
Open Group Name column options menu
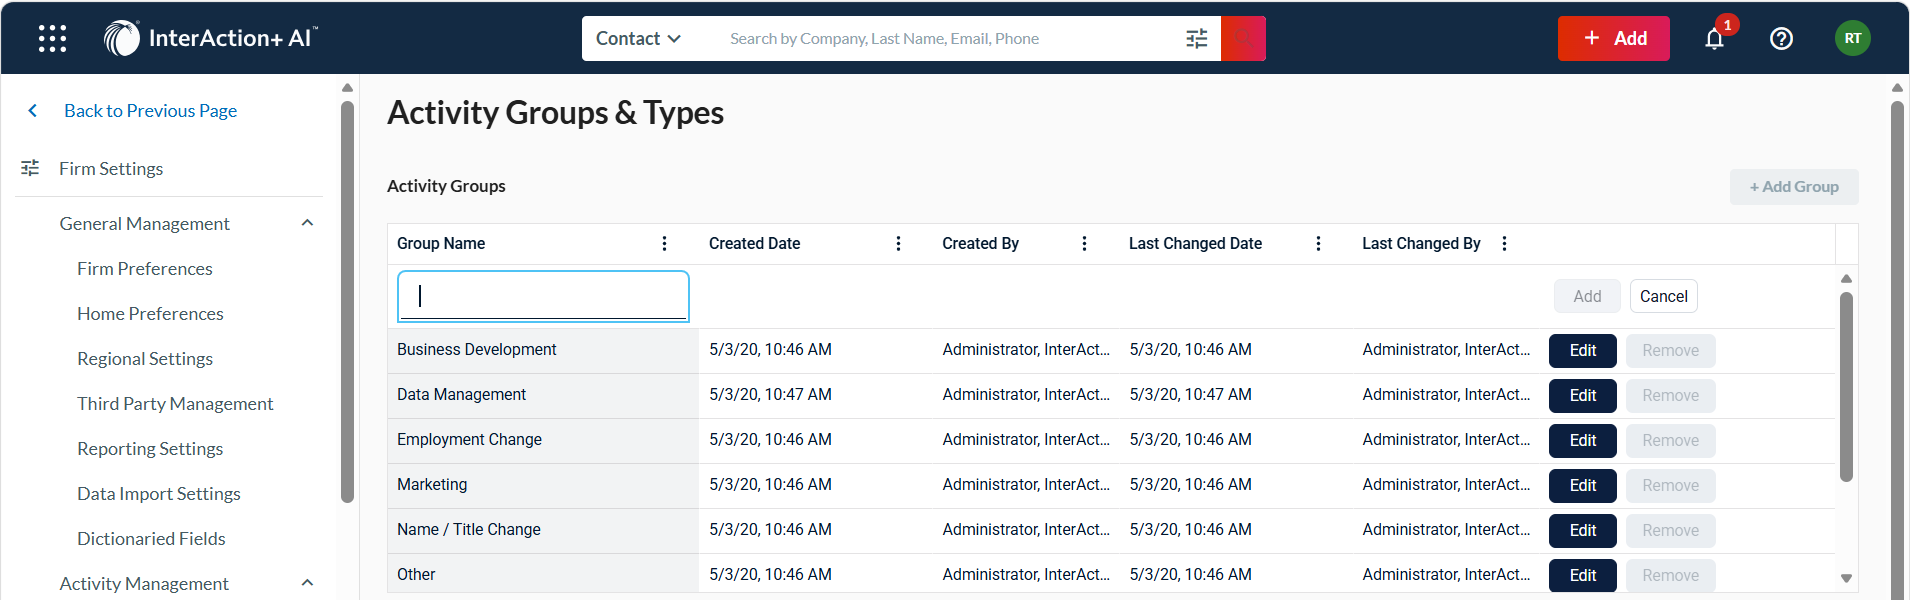[664, 243]
